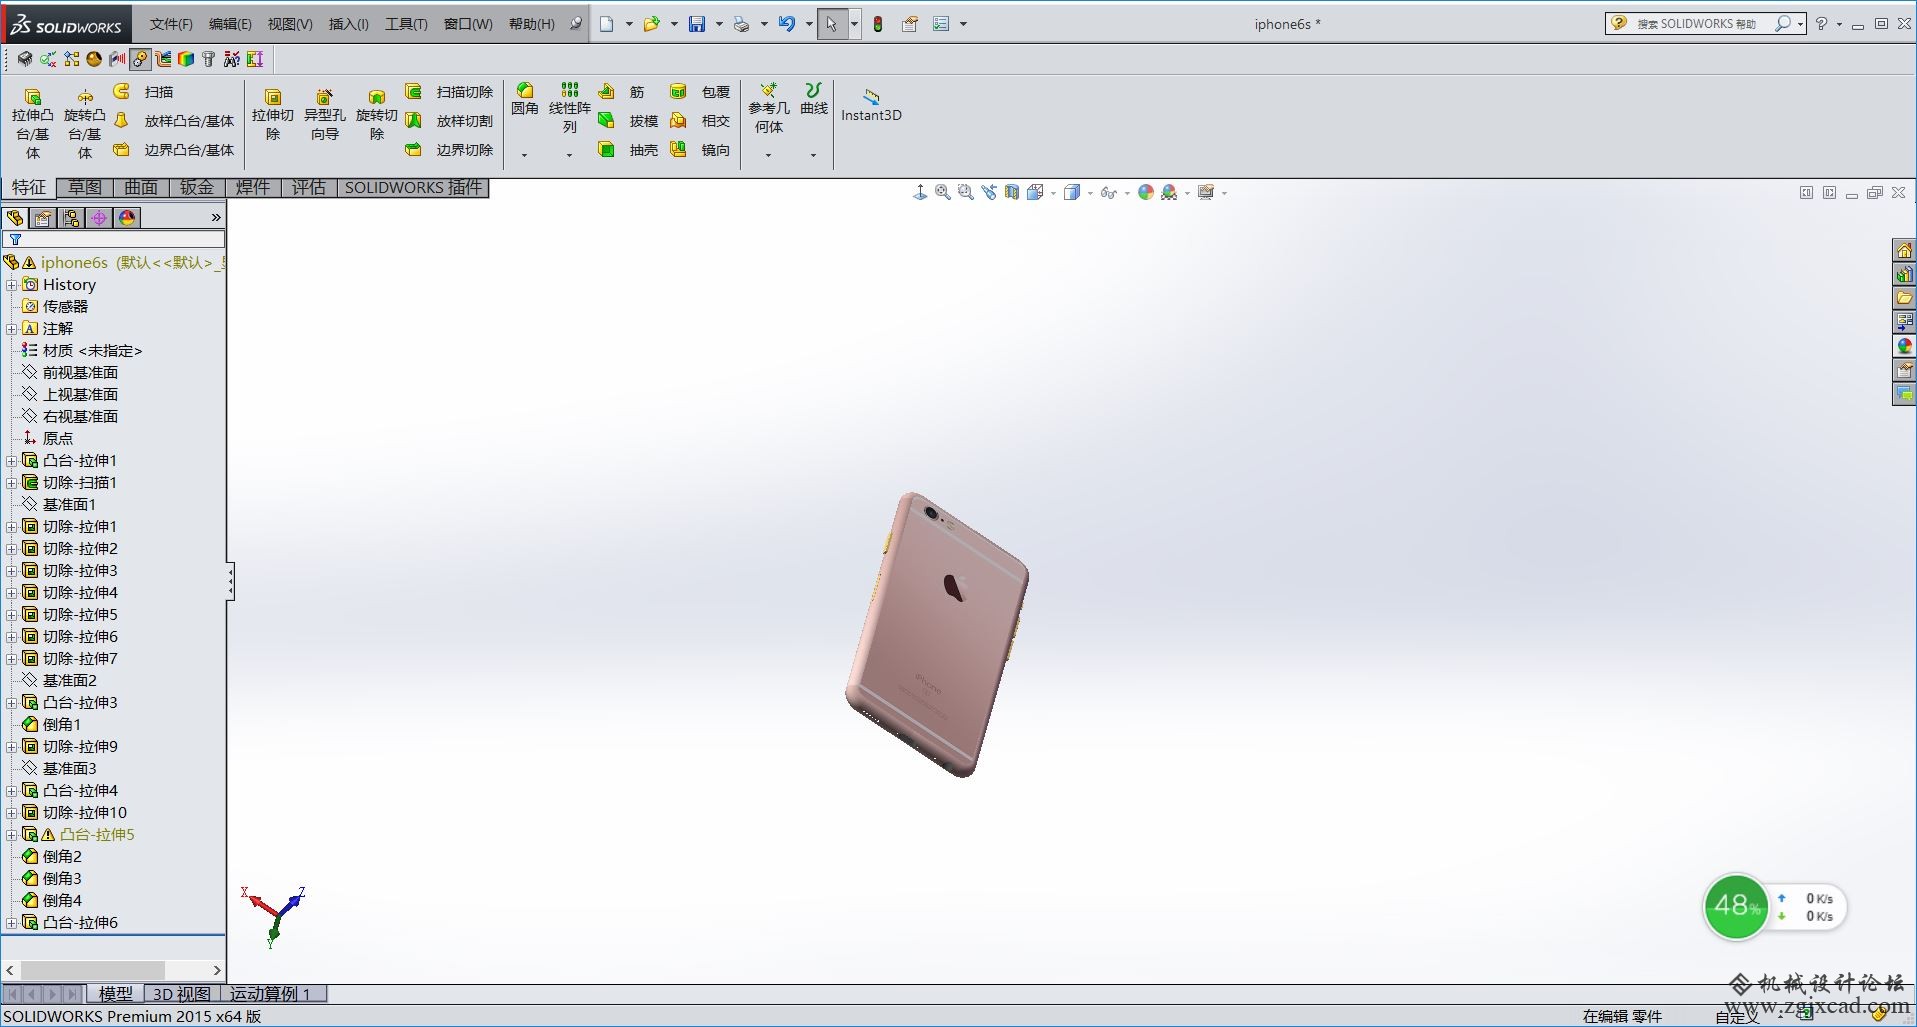Select the section view icon

pos(1012,192)
